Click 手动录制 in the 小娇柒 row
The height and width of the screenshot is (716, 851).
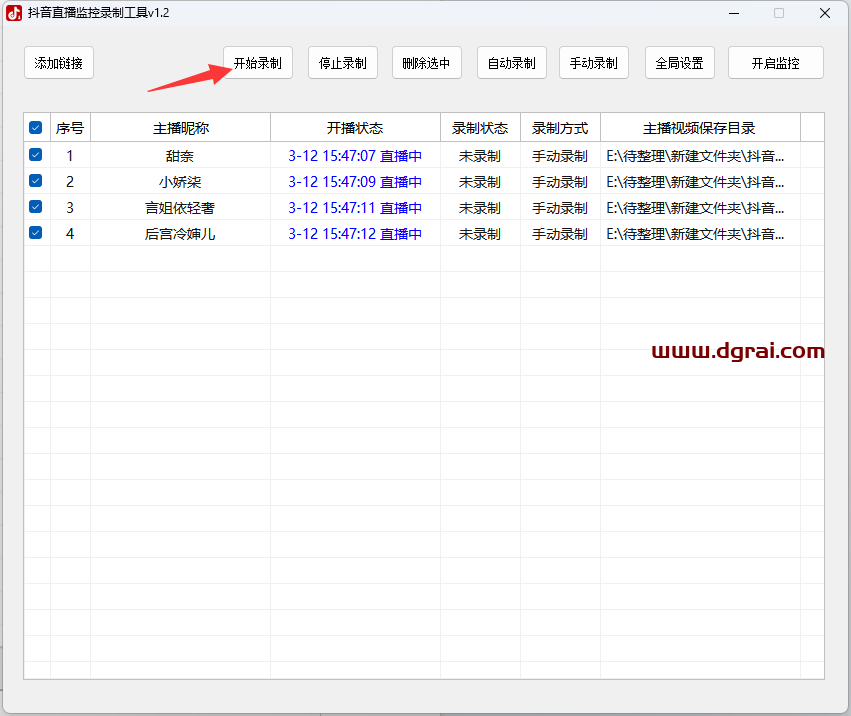[560, 182]
